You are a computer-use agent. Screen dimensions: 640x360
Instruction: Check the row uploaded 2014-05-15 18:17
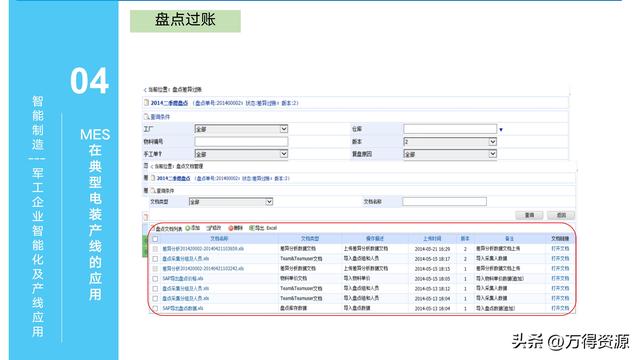(155, 259)
